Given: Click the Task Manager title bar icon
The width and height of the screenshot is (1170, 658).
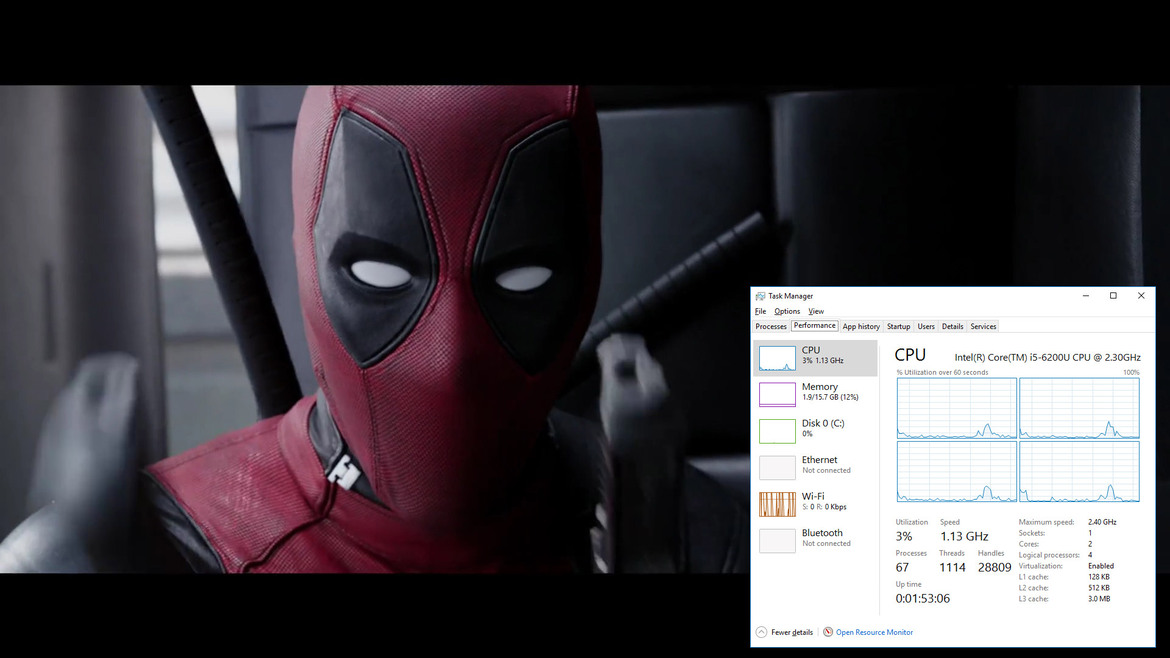Looking at the screenshot, I should (x=760, y=296).
